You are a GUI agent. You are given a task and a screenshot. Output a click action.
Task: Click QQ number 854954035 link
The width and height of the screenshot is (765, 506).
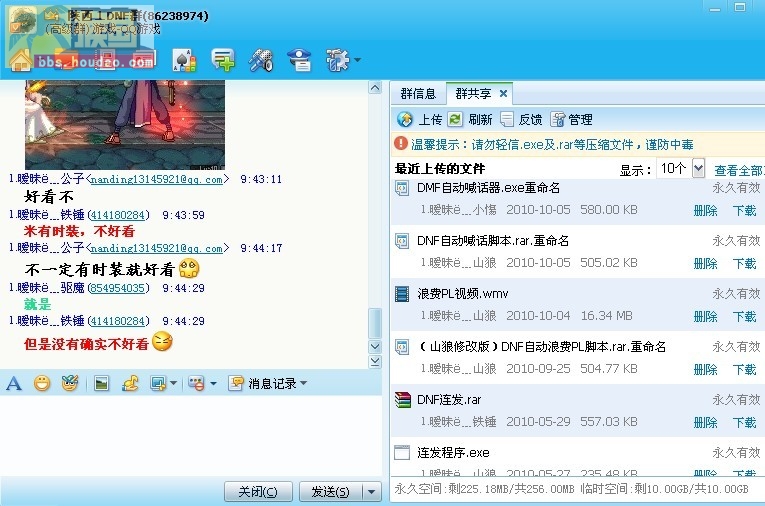(118, 288)
